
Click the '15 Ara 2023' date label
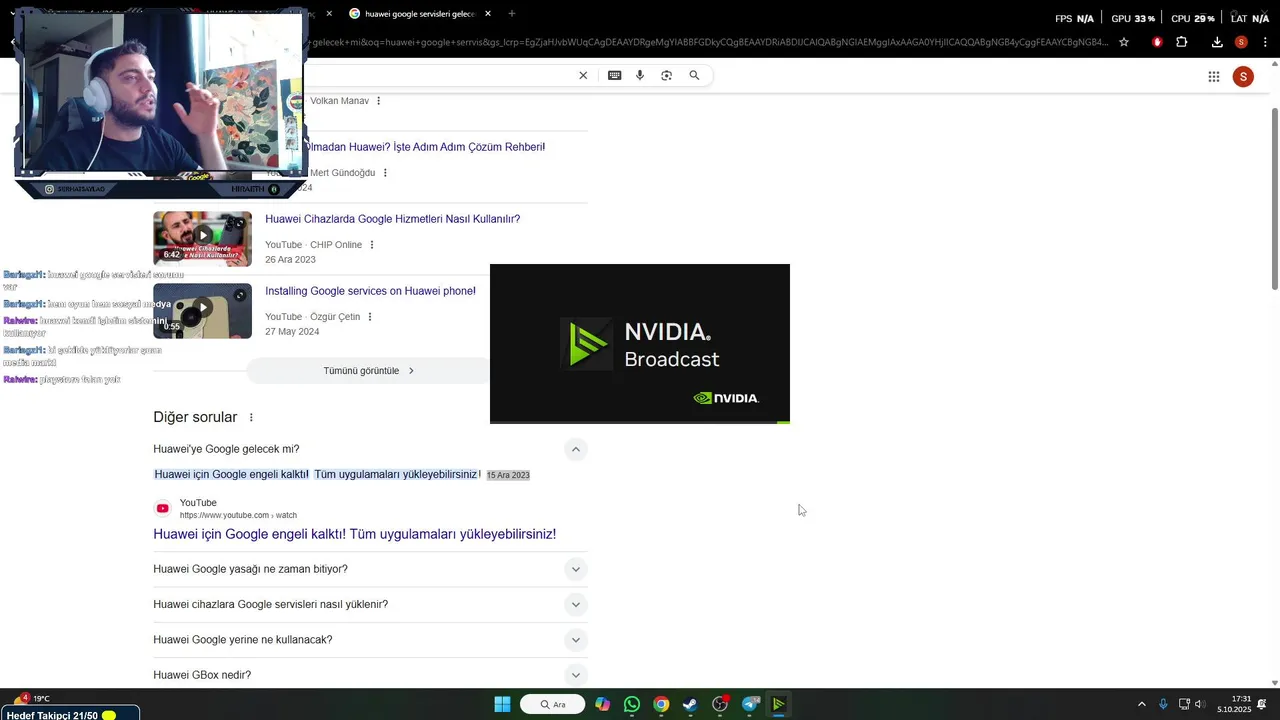tap(508, 476)
